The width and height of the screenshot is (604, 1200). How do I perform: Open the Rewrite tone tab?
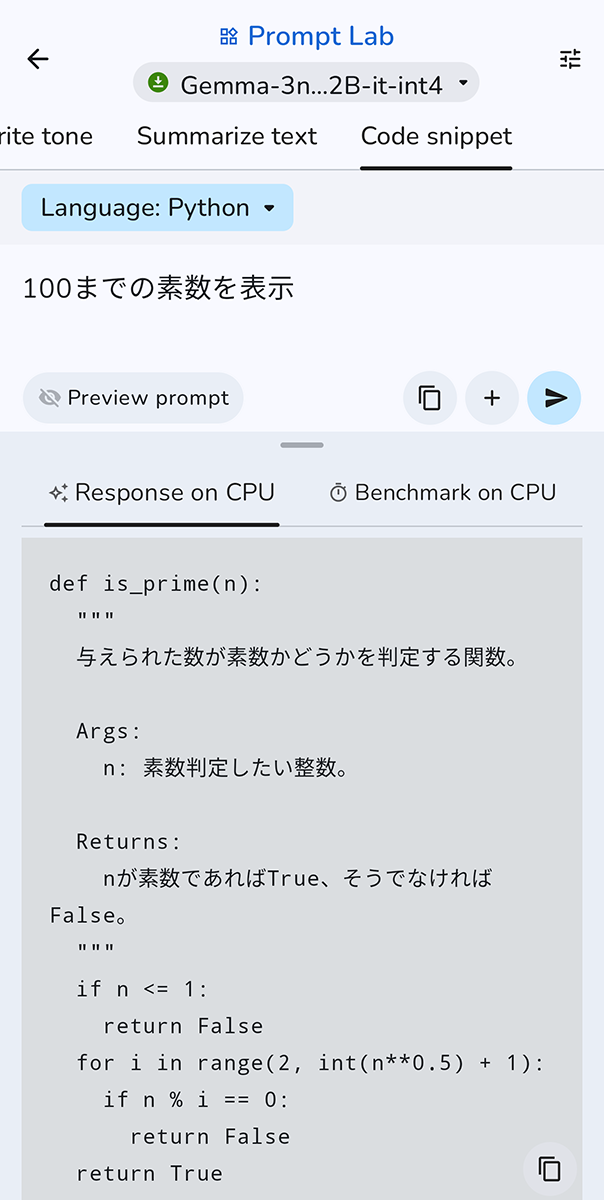(x=48, y=137)
